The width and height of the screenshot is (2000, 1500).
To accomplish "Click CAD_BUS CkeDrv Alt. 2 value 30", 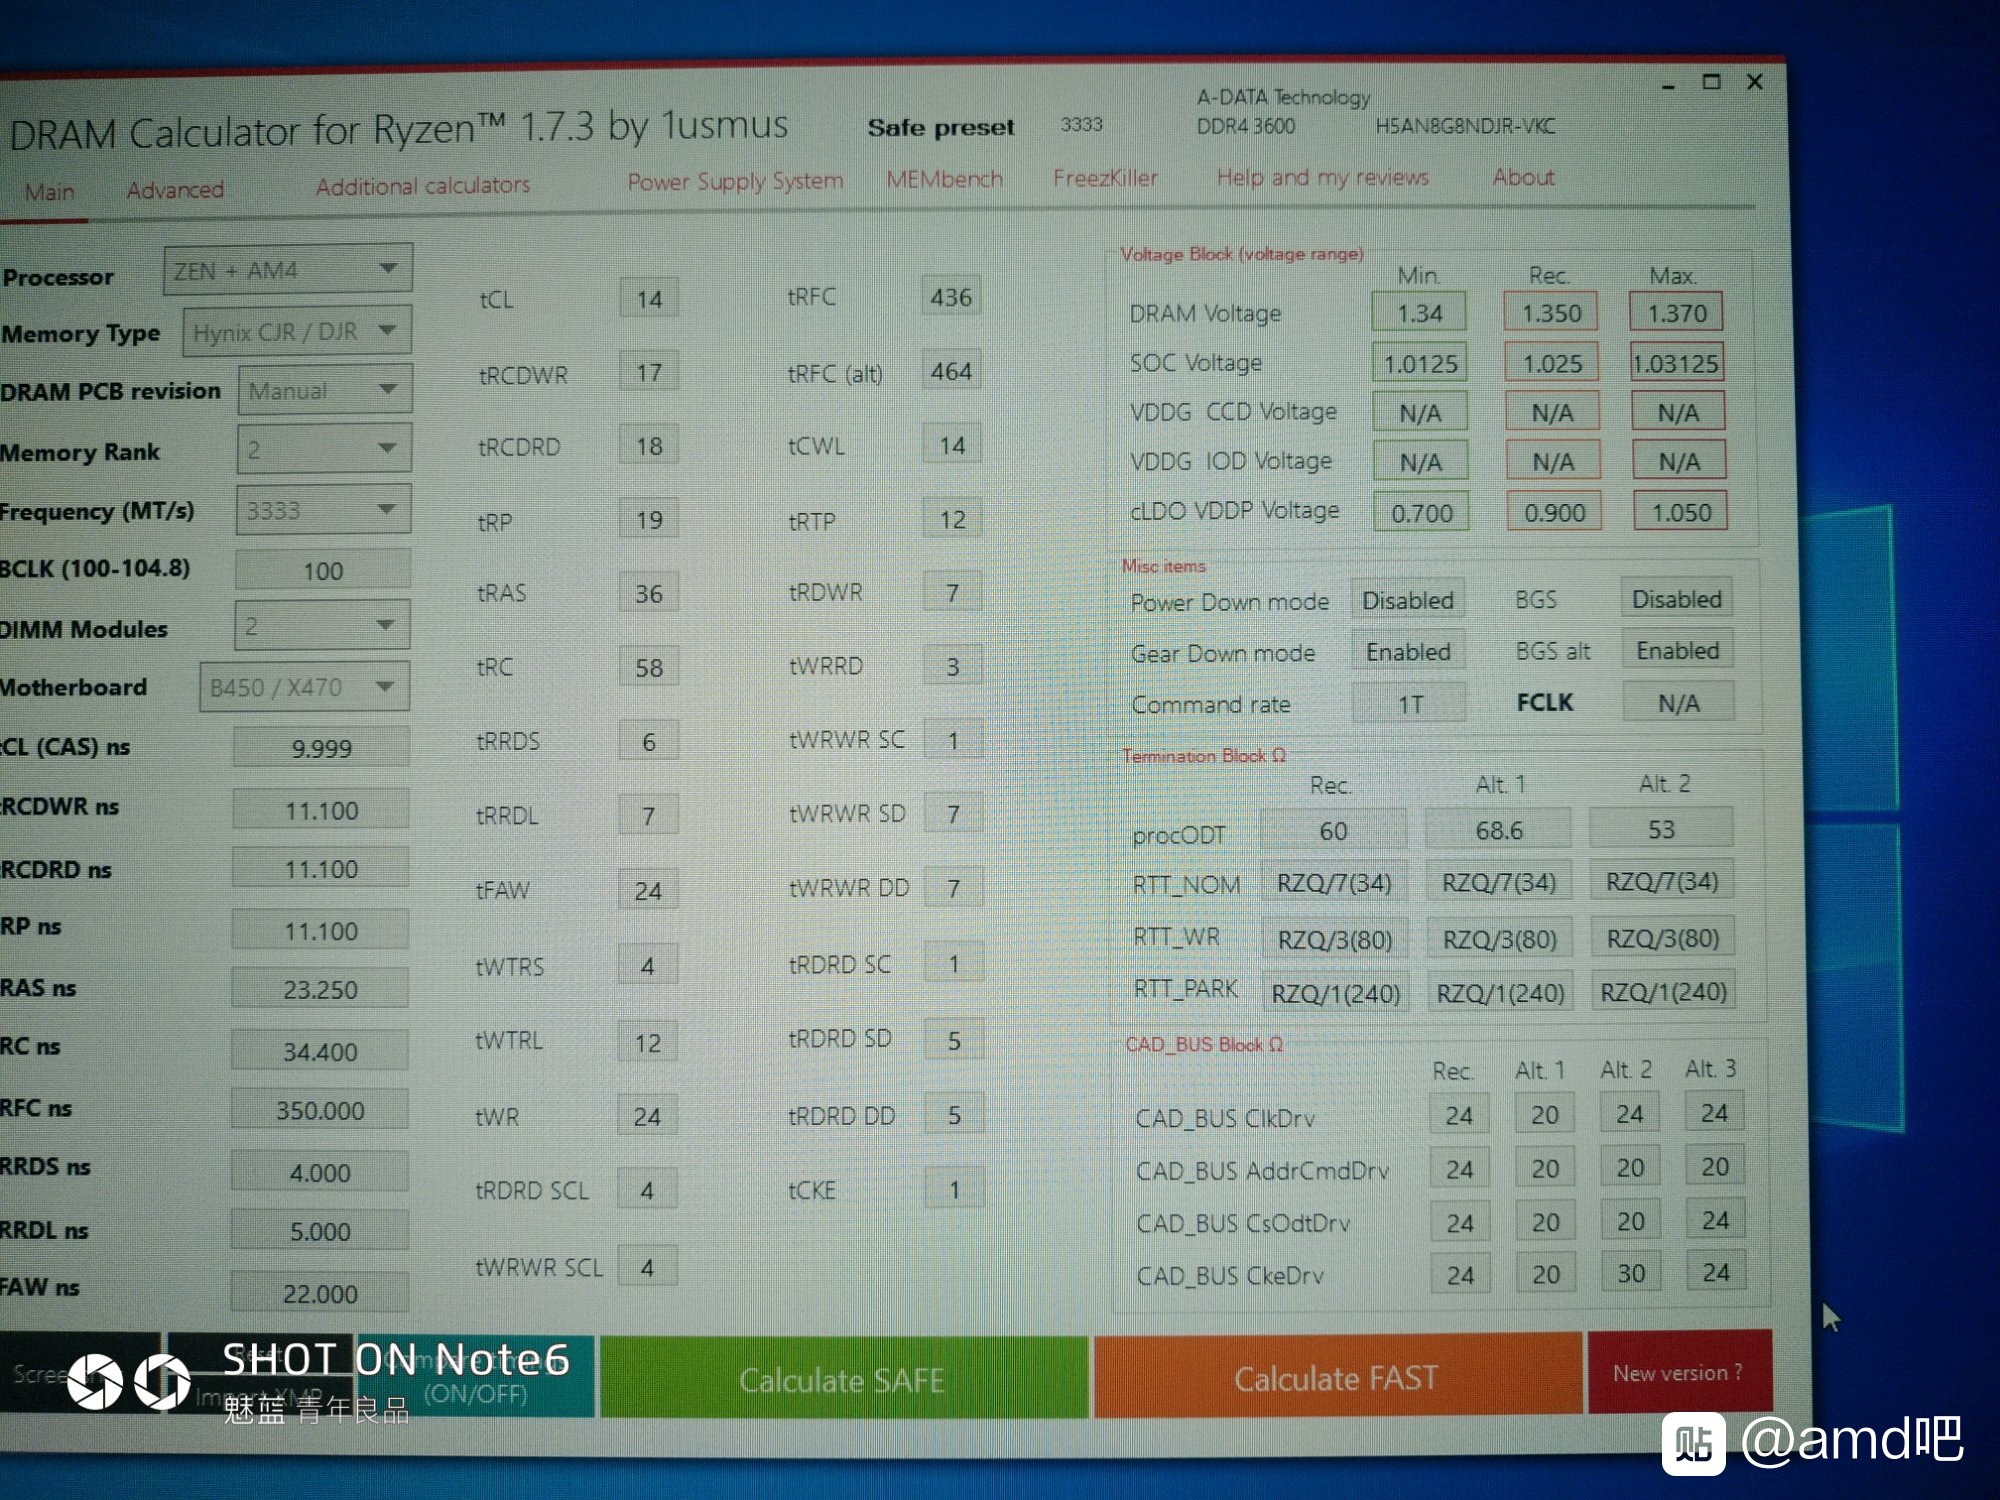I will click(1631, 1273).
